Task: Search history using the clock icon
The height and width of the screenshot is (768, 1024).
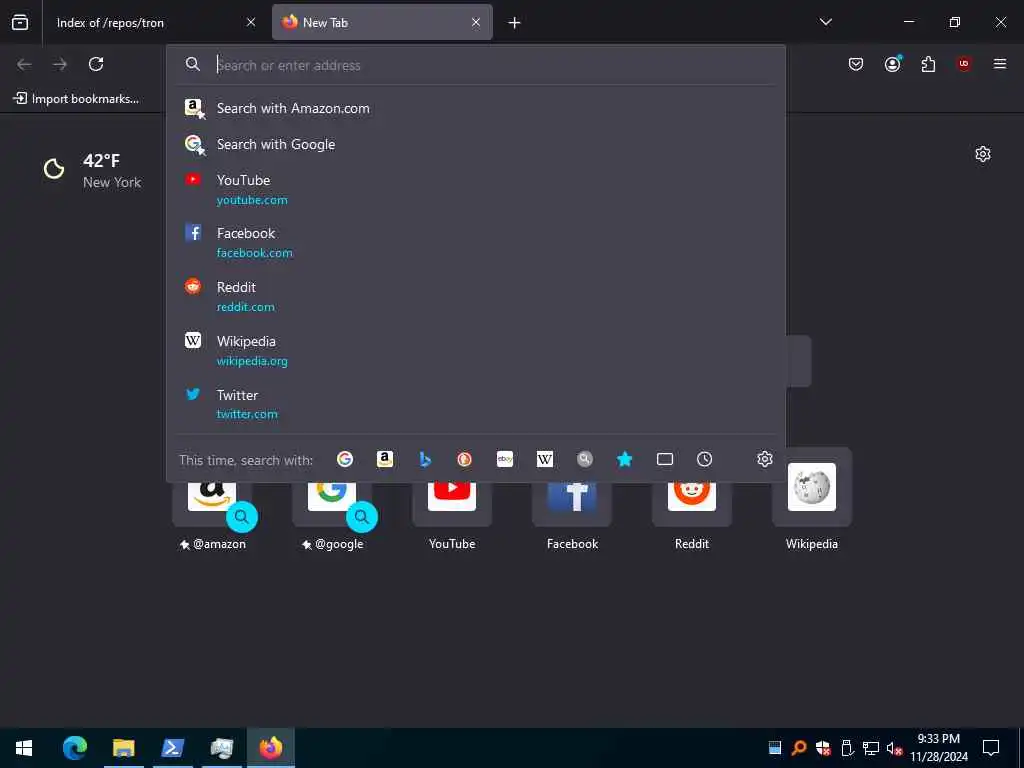Action: [704, 460]
